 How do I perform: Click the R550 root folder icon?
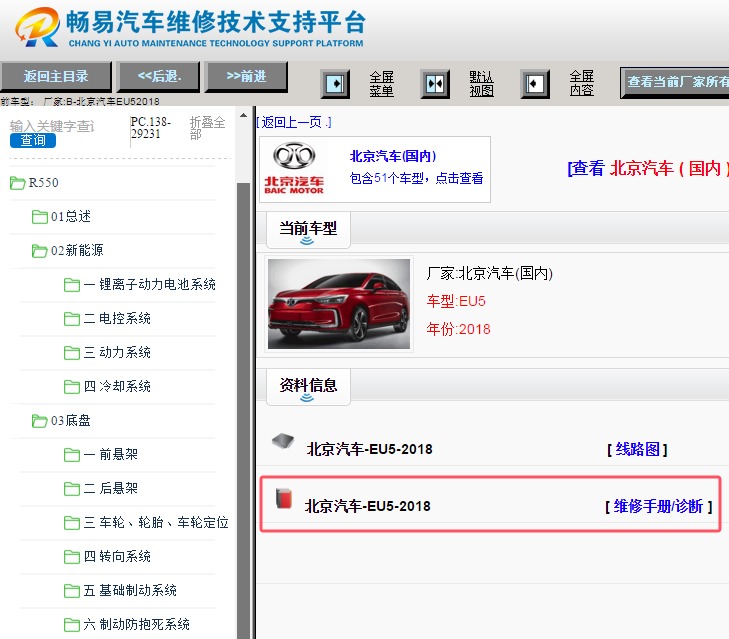[x=18, y=183]
